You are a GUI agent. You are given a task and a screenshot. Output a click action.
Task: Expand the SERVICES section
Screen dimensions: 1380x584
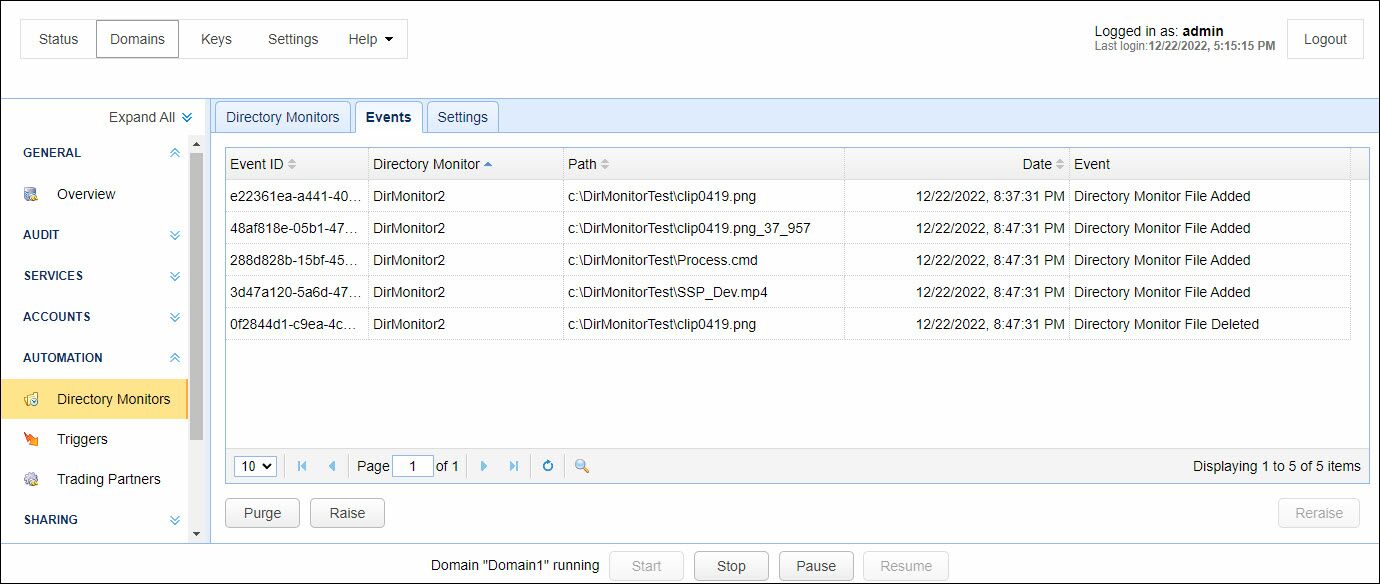(175, 276)
